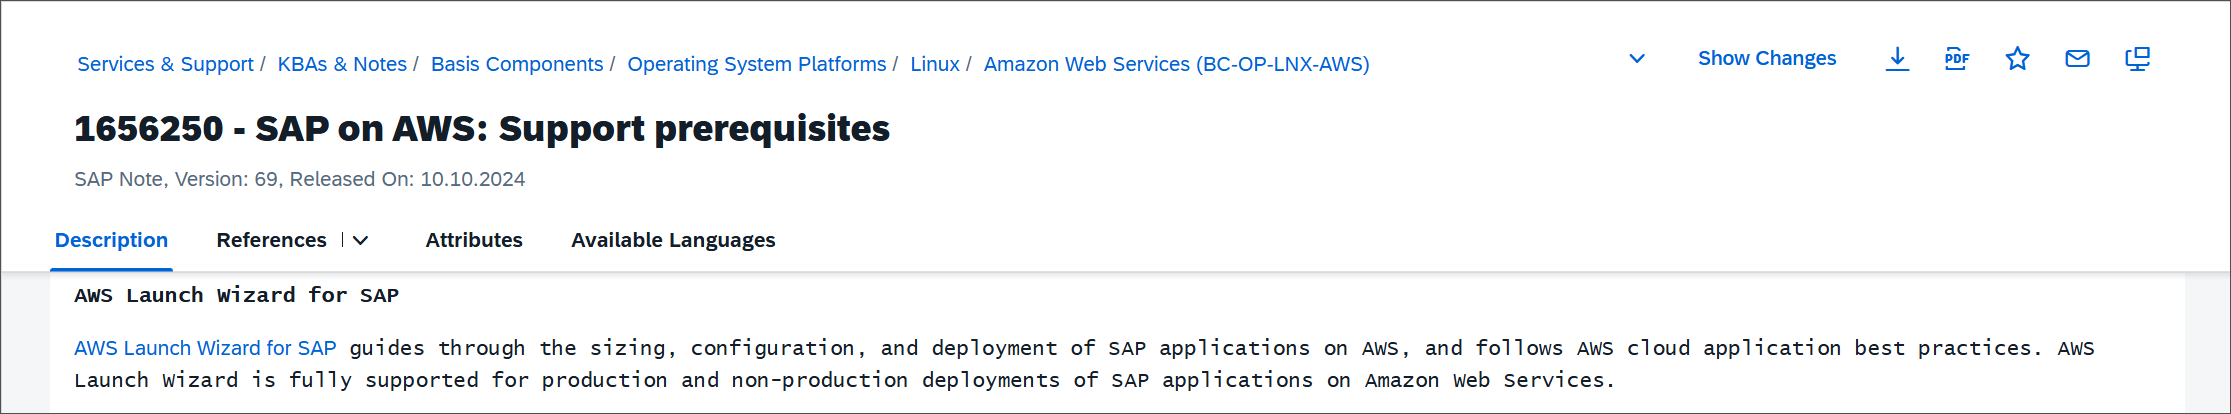
Task: Select the Available Languages tab
Action: (673, 240)
